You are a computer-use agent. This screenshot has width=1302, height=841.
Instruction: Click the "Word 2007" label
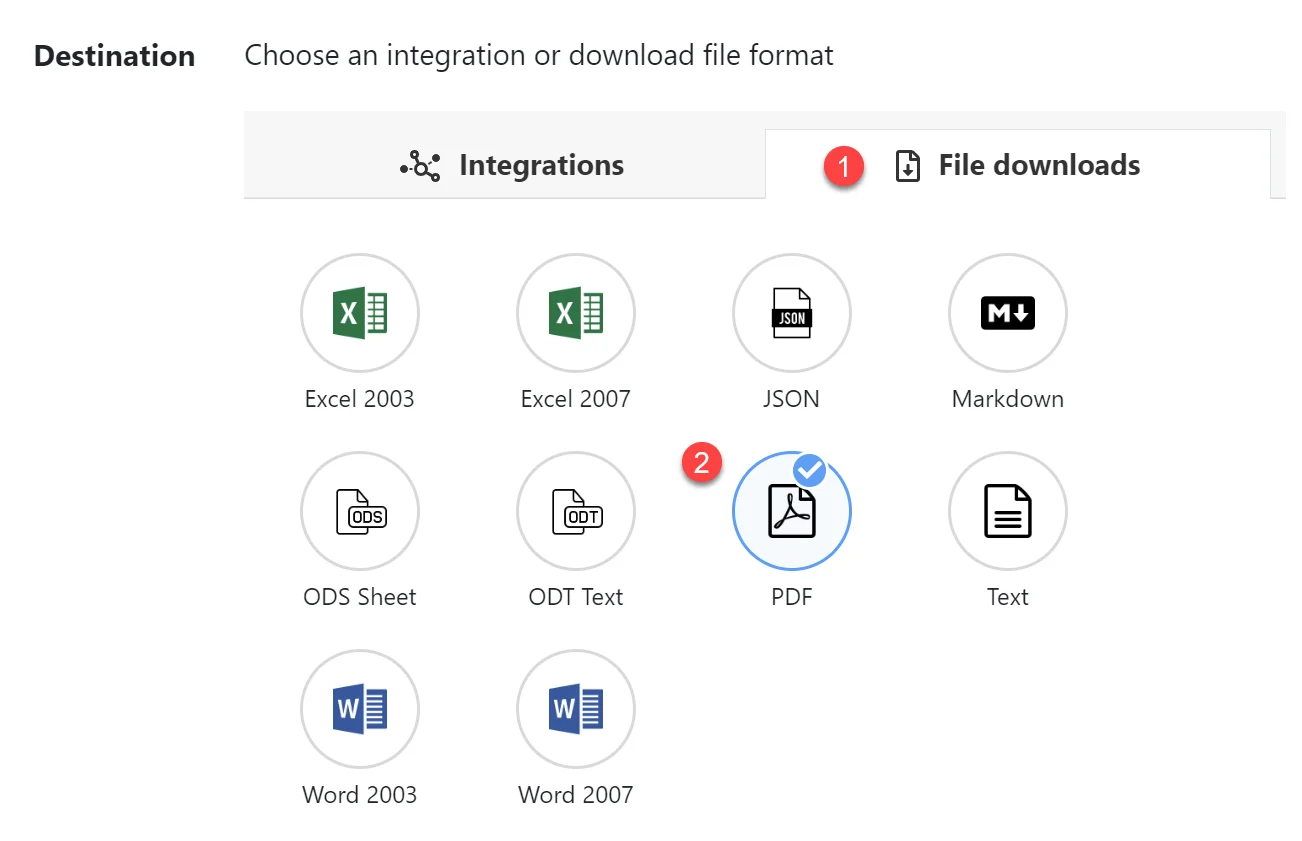(576, 795)
